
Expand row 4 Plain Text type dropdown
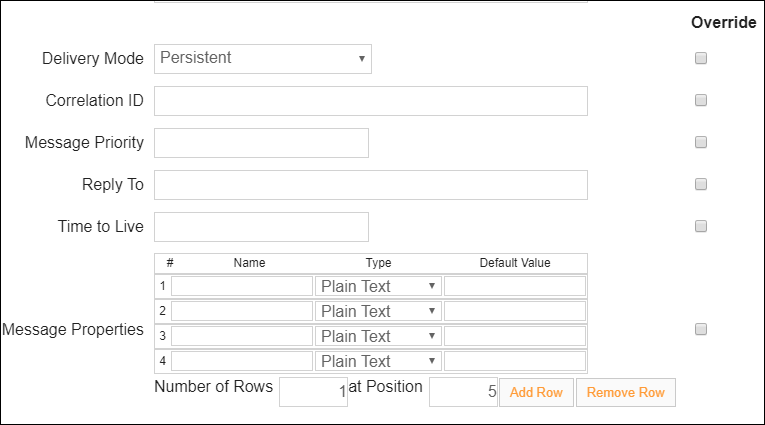click(378, 361)
